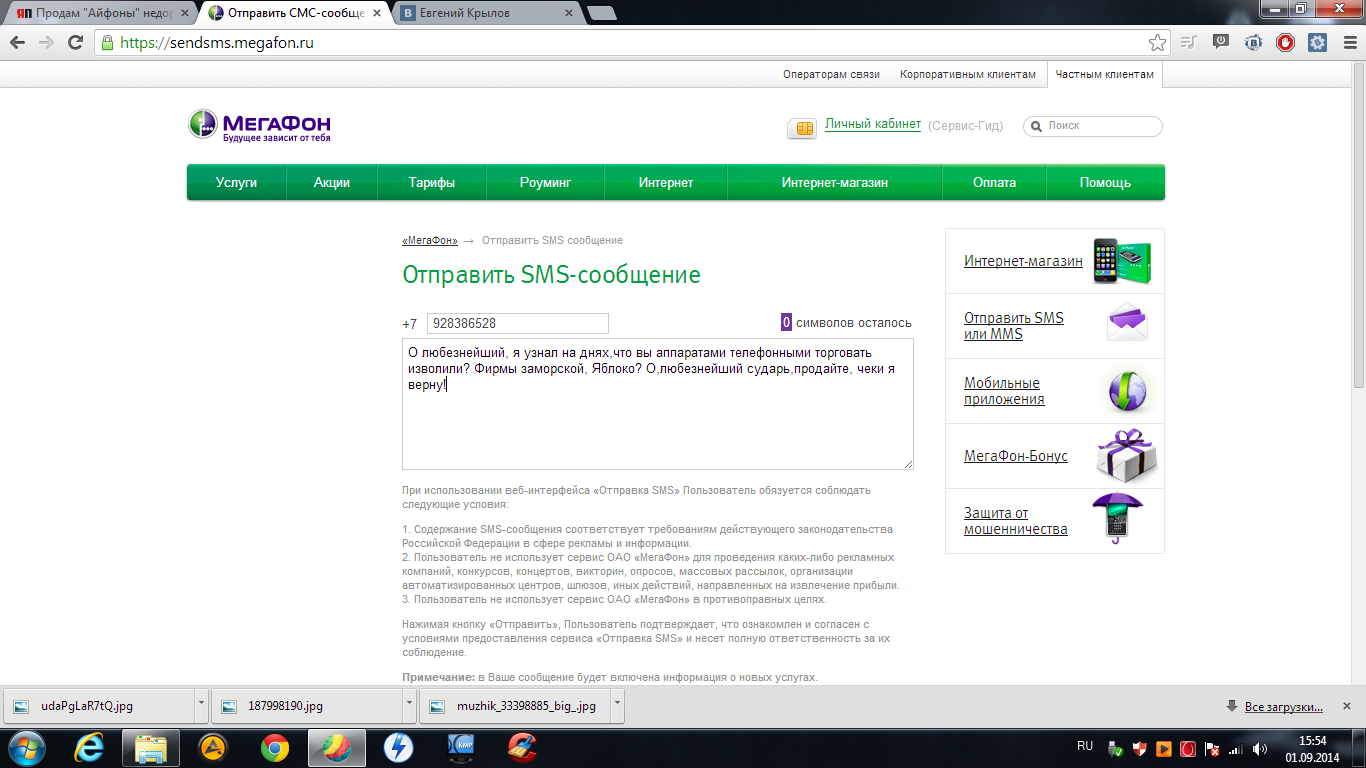Image resolution: width=1366 pixels, height=768 pixels.
Task: Open the Интернет menu item
Action: [666, 183]
